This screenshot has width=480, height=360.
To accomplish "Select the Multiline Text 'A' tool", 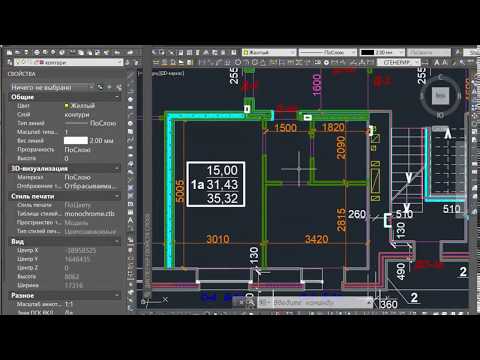I will click(x=131, y=220).
